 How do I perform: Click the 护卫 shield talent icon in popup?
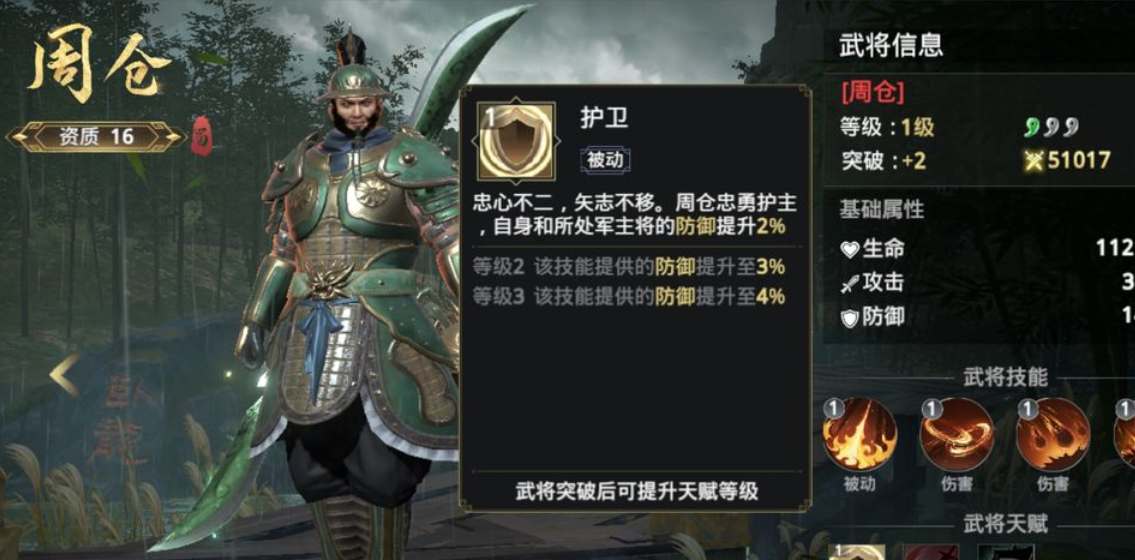tap(516, 140)
